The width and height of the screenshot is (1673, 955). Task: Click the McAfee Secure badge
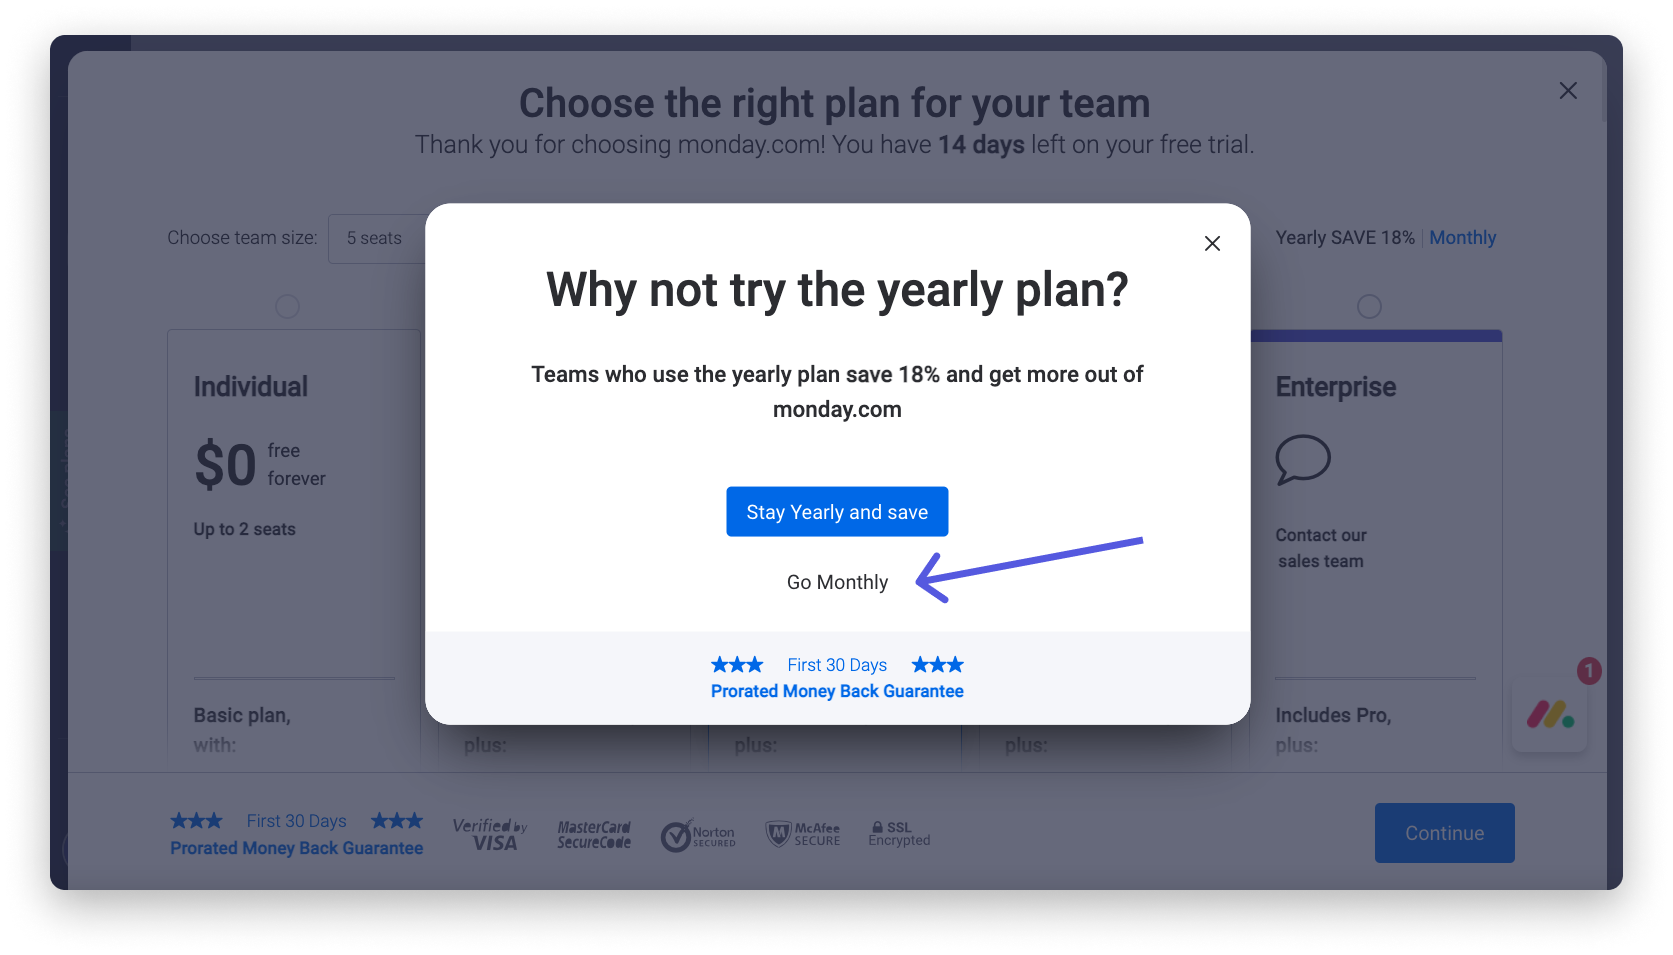(803, 834)
